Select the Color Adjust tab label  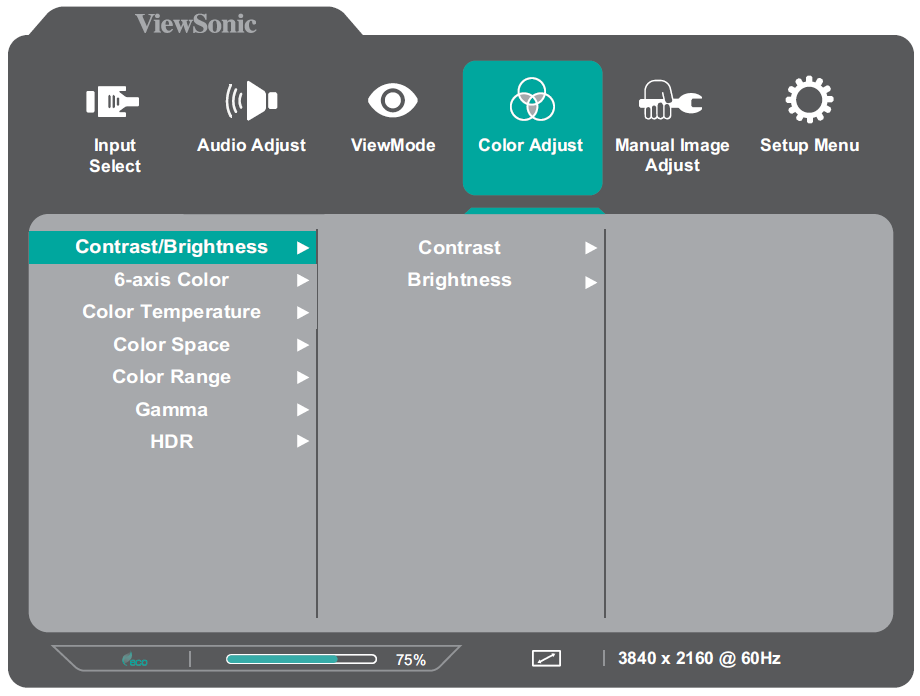531,146
